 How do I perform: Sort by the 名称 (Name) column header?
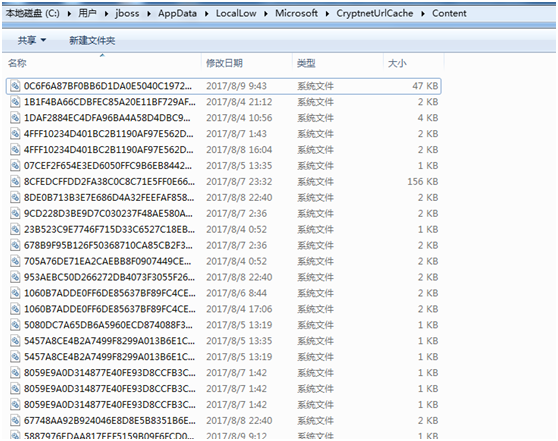(17, 63)
